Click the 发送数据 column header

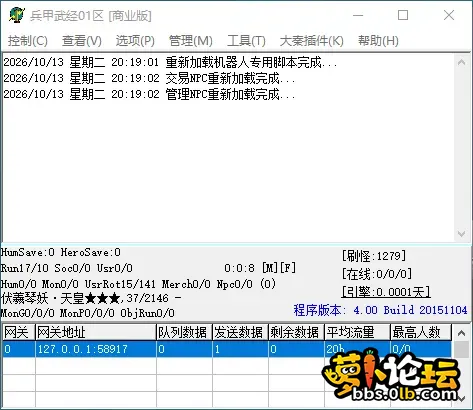[240, 332]
